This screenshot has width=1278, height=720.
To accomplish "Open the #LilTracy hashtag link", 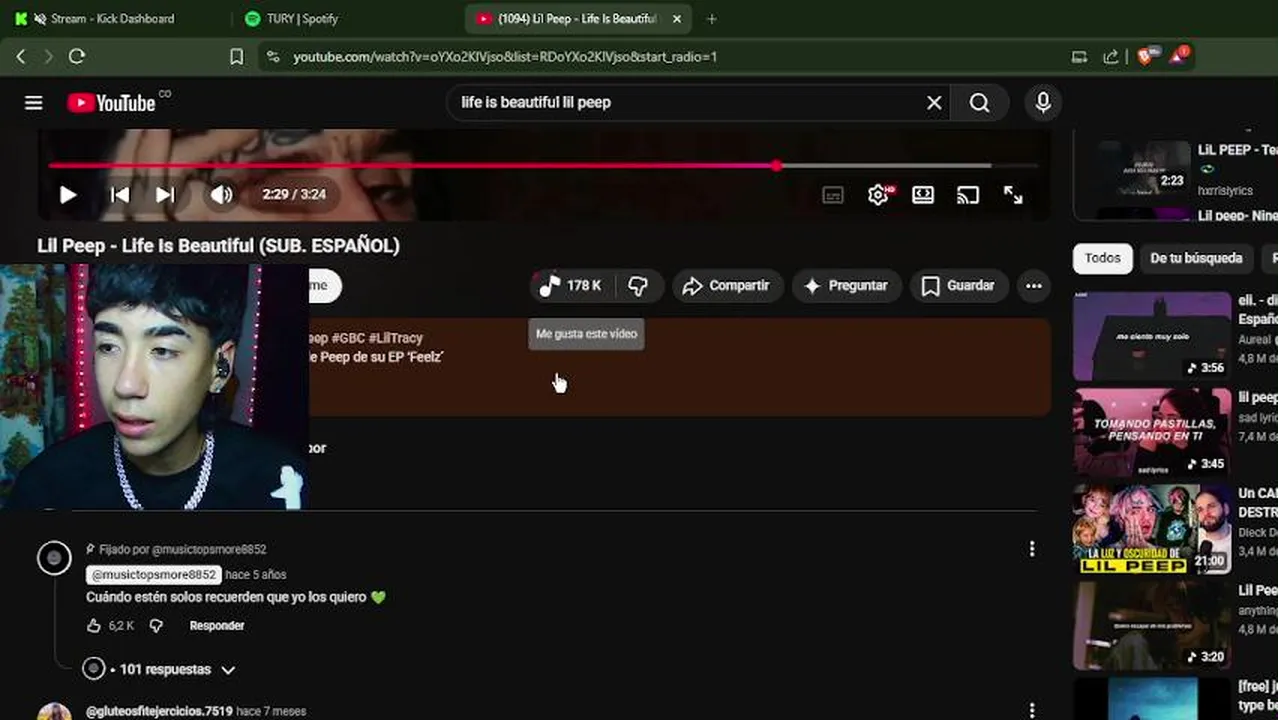I will coord(396,338).
